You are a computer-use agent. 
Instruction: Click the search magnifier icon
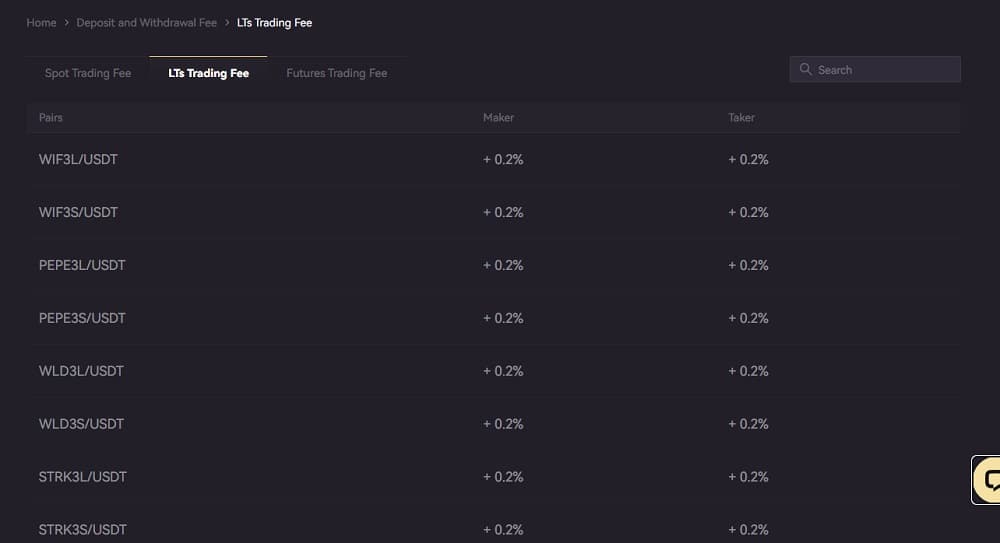pos(805,69)
